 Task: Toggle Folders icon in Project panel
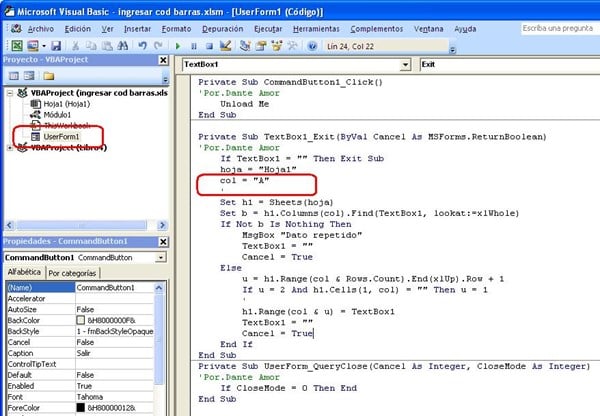pos(48,78)
